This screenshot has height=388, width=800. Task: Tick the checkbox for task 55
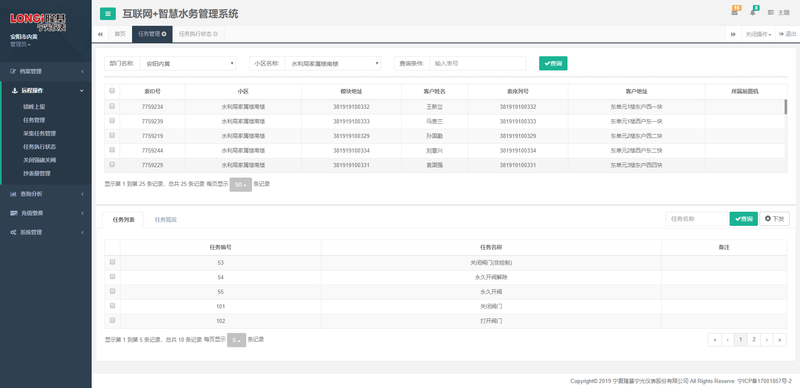(112, 291)
